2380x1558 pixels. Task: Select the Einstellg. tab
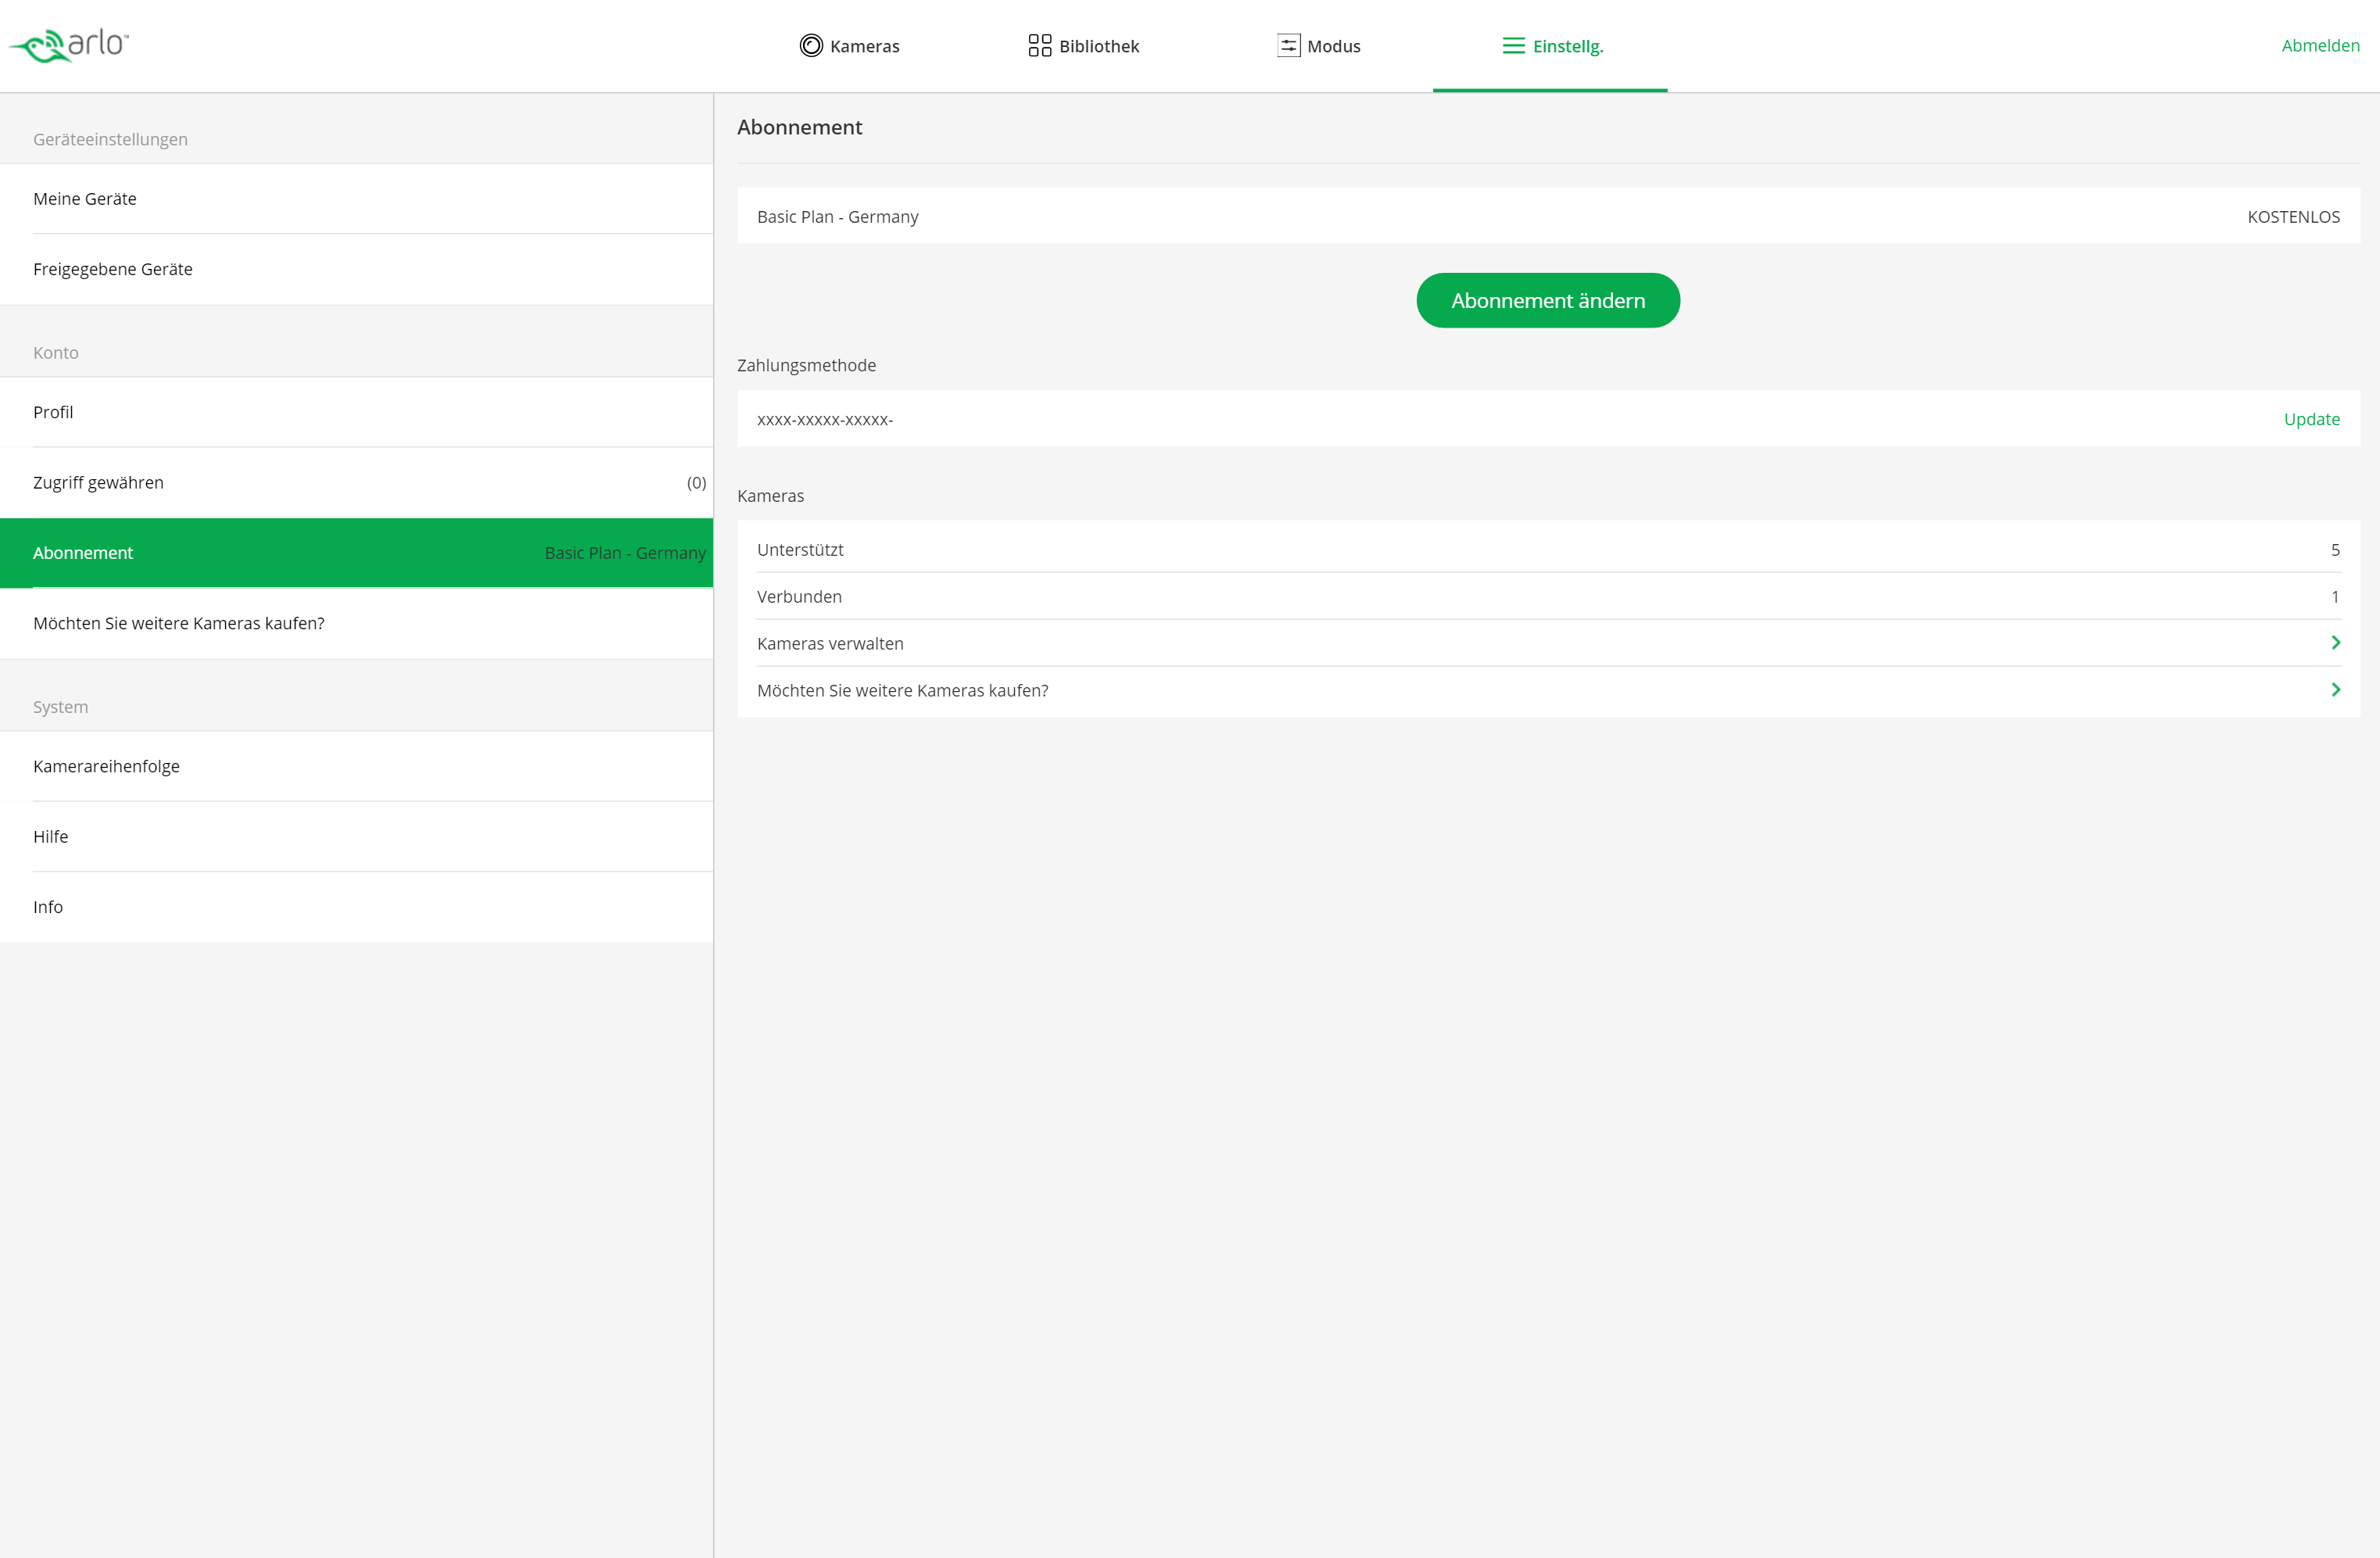[x=1550, y=46]
